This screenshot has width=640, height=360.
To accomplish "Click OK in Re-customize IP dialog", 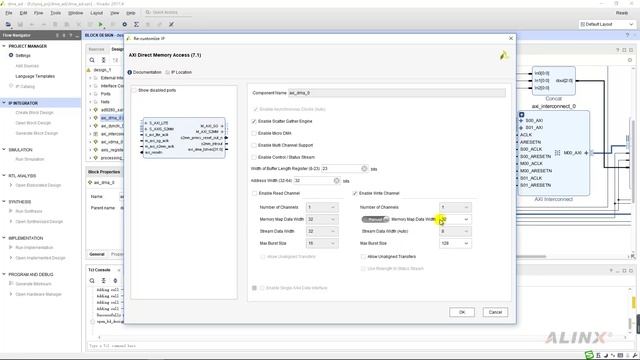I will tap(462, 312).
